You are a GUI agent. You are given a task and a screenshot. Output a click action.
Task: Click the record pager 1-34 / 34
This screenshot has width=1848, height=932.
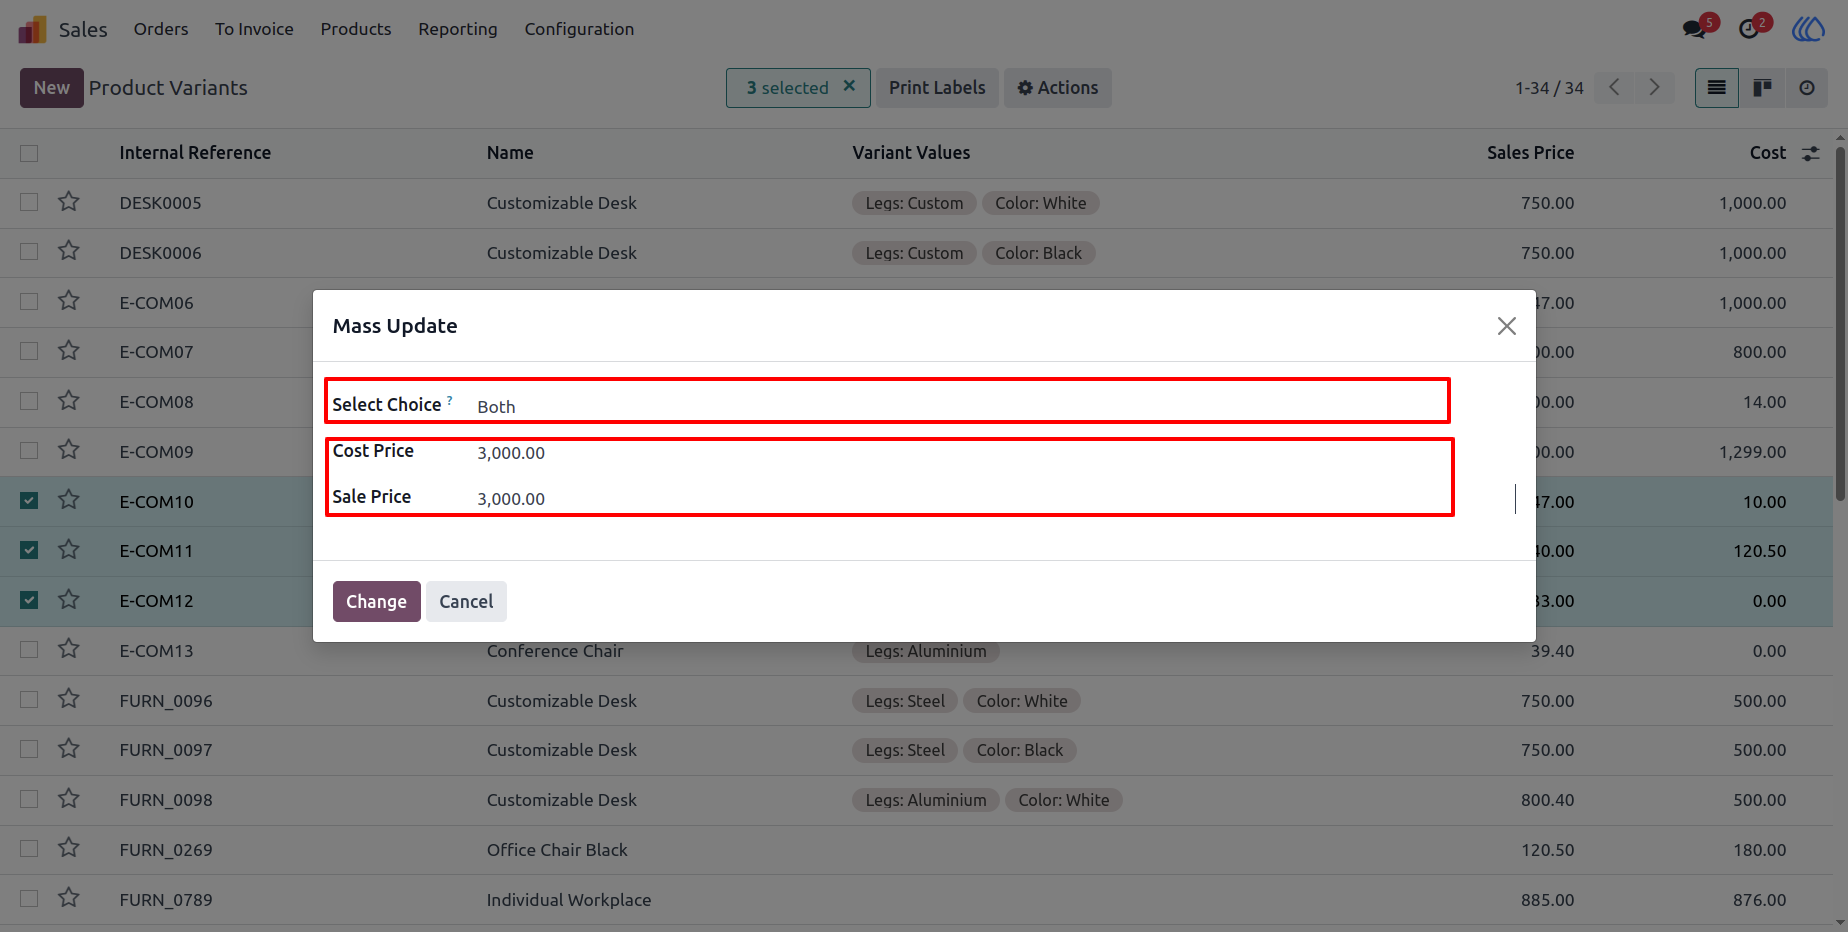point(1549,88)
